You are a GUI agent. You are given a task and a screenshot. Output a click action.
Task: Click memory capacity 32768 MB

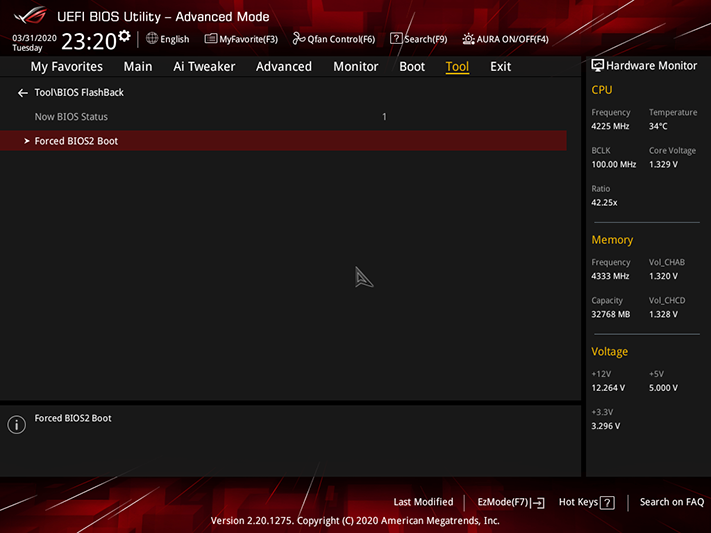click(x=610, y=314)
